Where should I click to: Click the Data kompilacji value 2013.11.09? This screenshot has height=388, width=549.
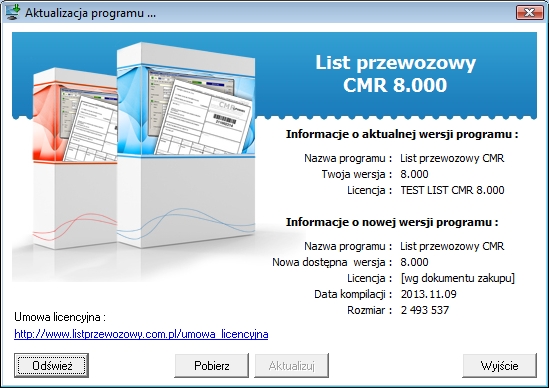(x=429, y=294)
